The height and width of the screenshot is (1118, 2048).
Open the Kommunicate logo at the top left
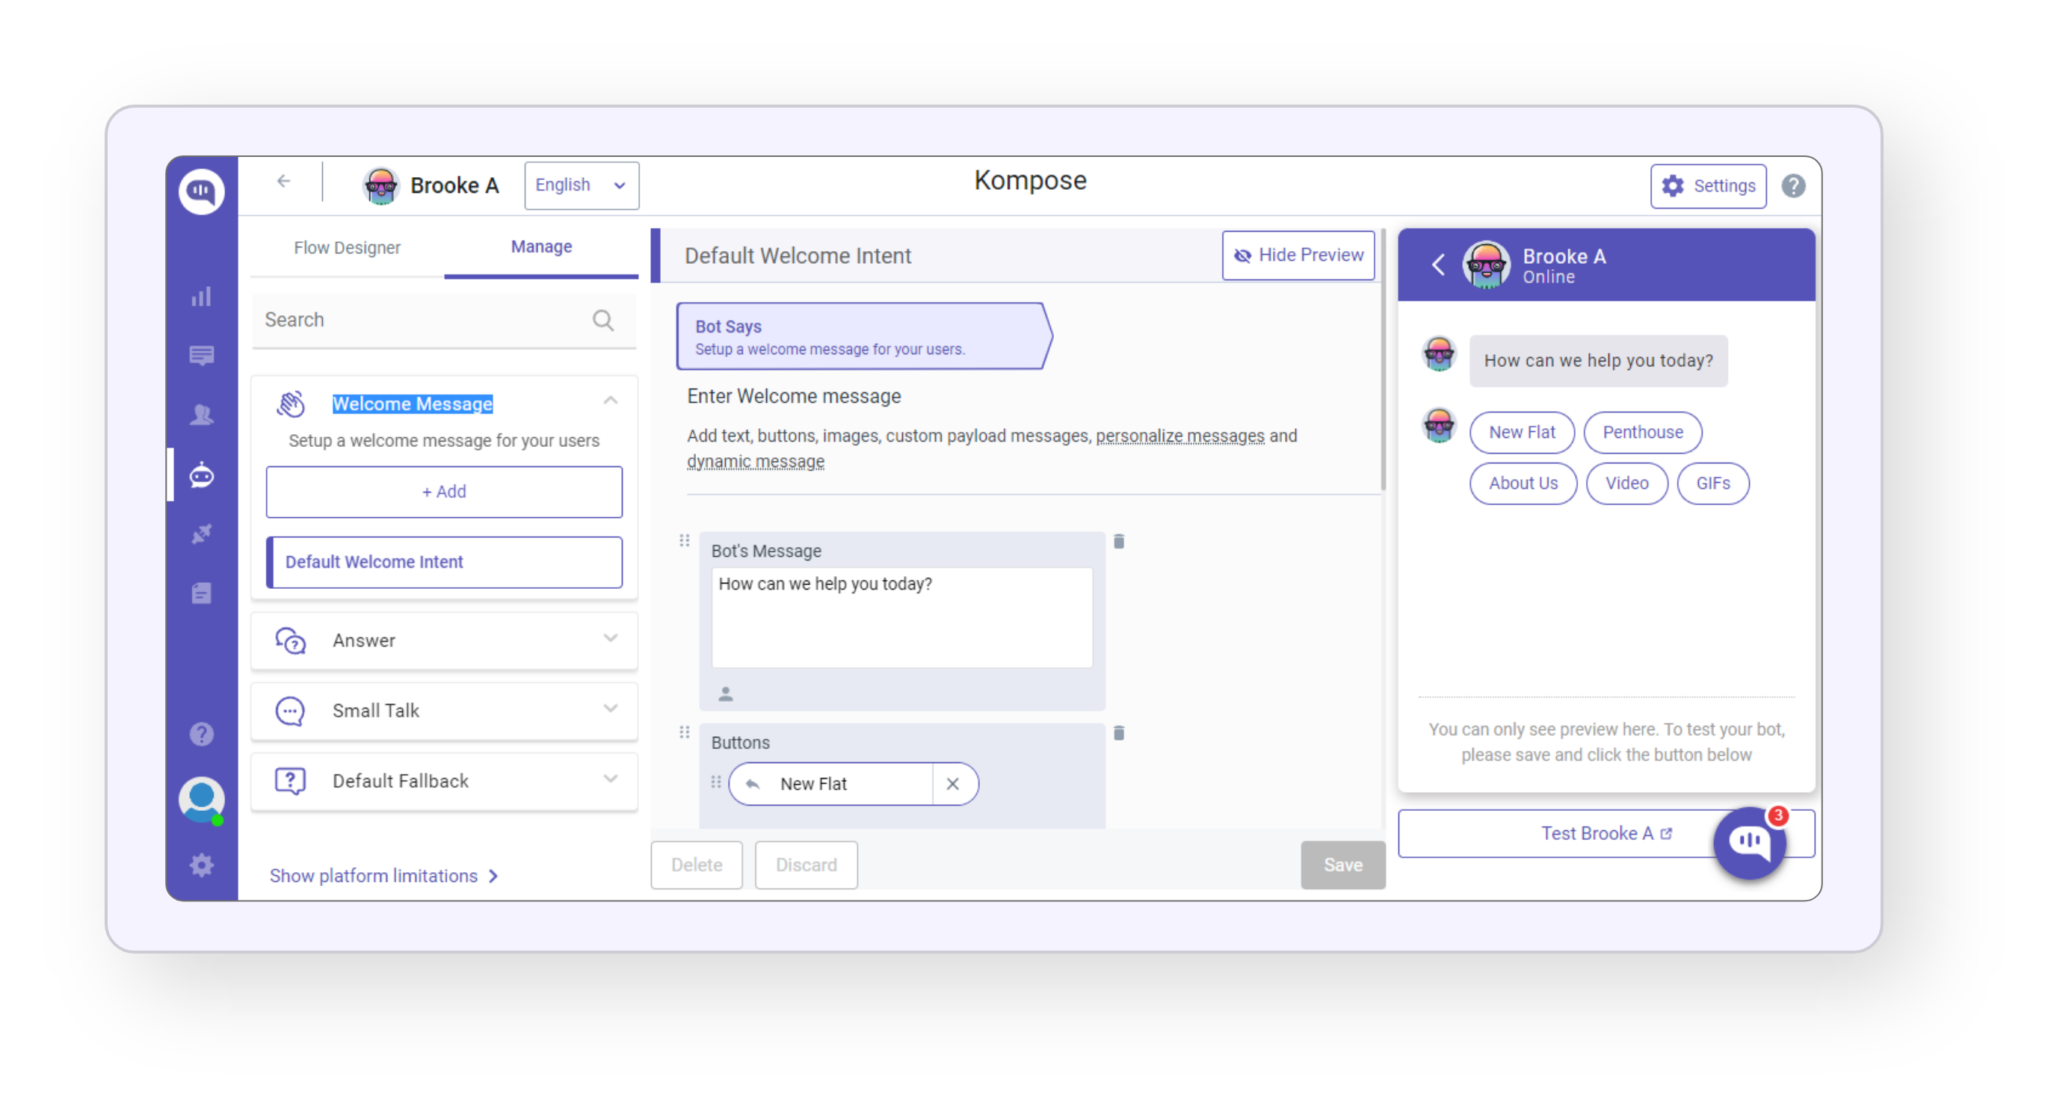201,191
